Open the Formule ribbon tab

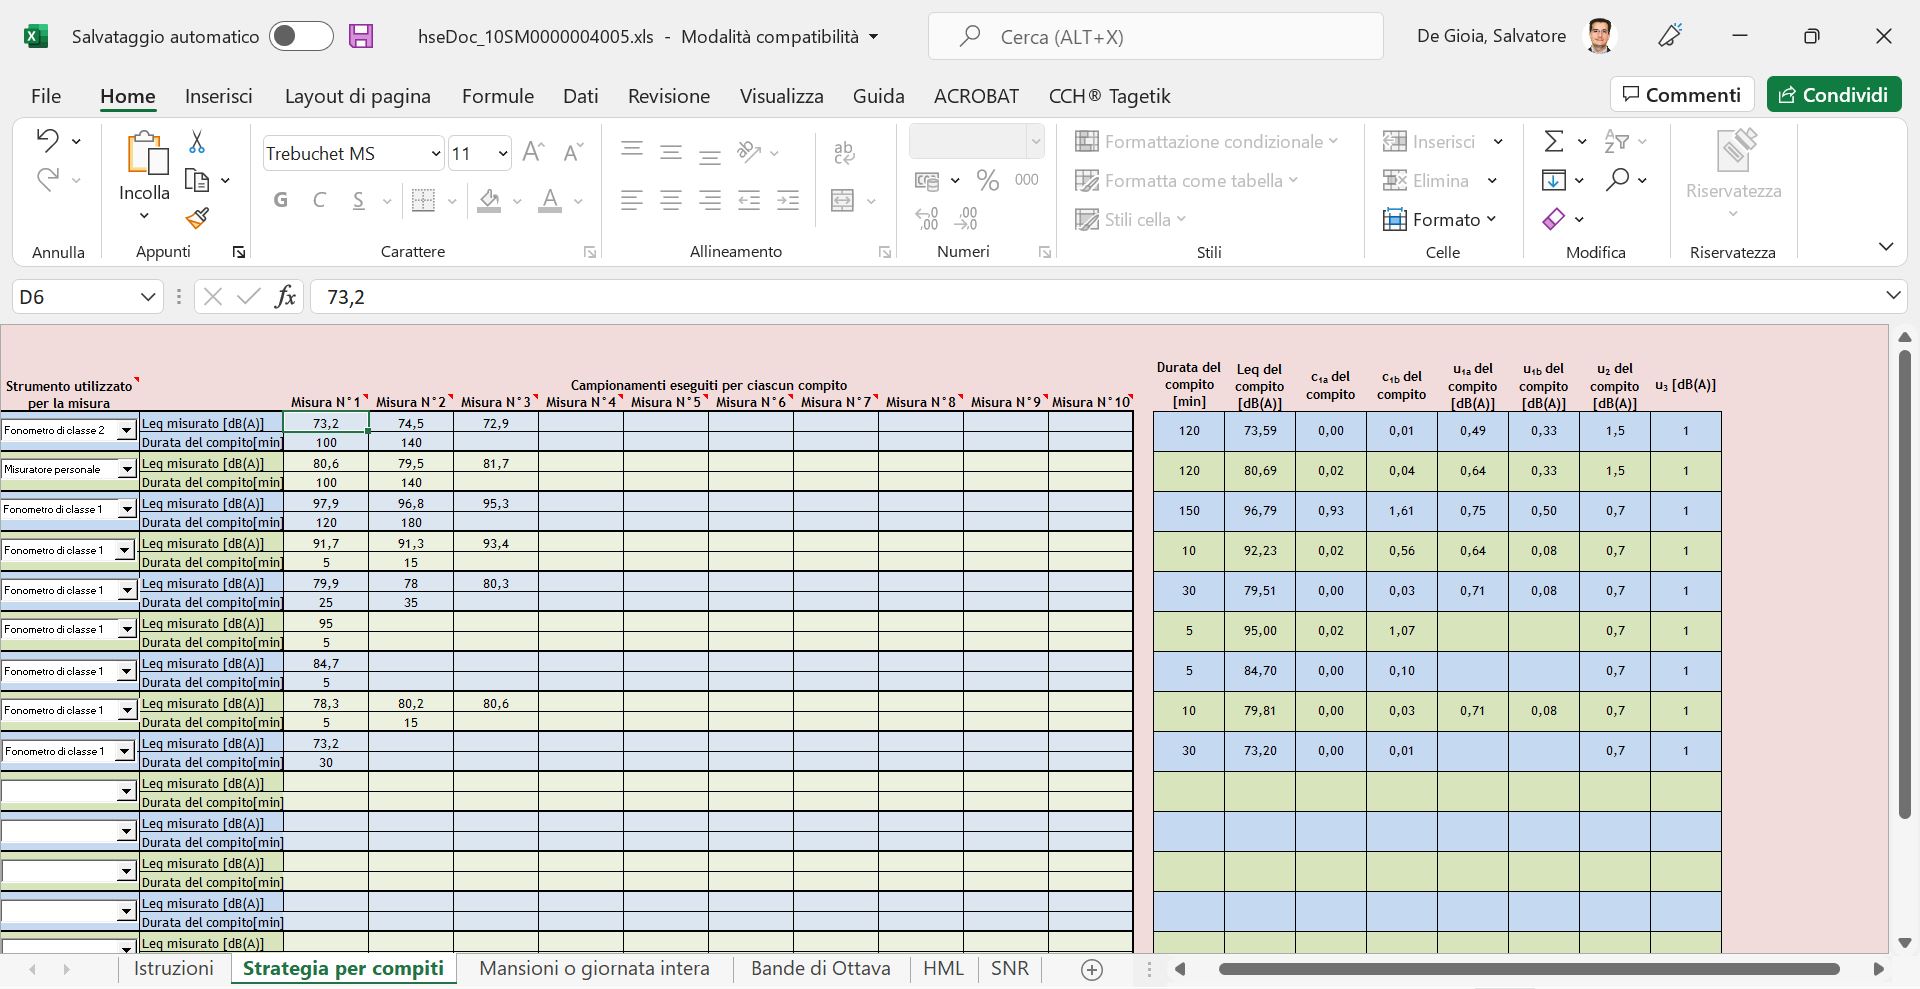coord(497,96)
